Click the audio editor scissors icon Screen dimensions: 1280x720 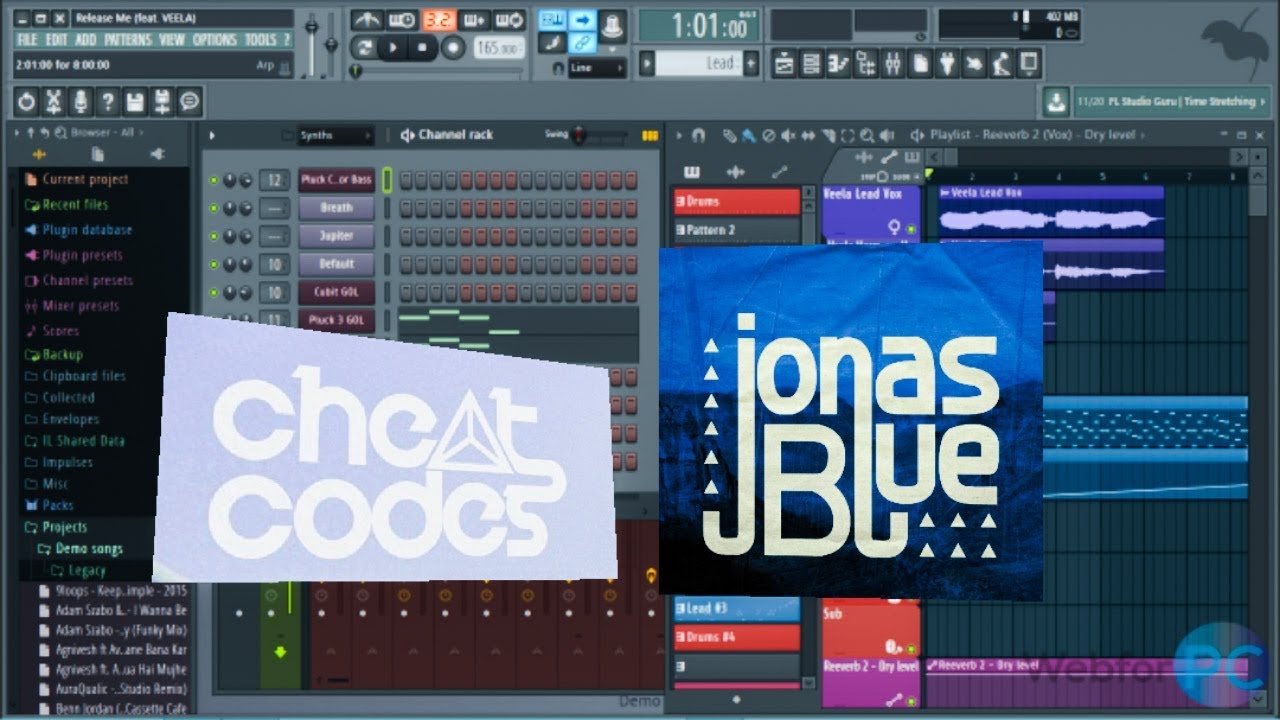[54, 101]
